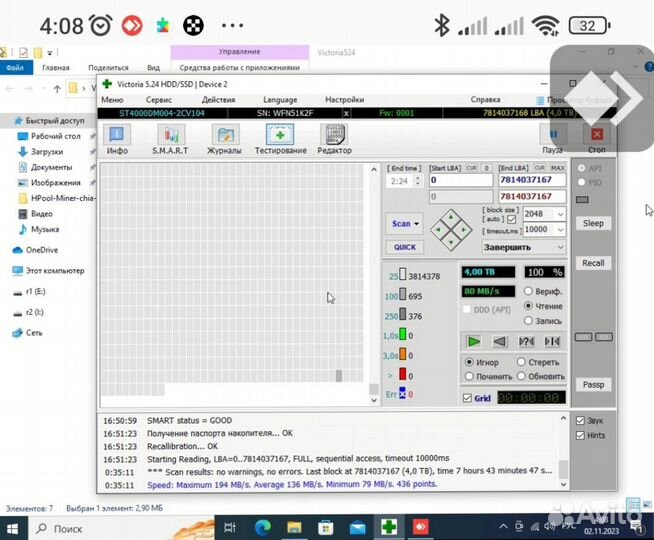Click the QUICK scan button
This screenshot has width=654, height=540.
point(405,247)
